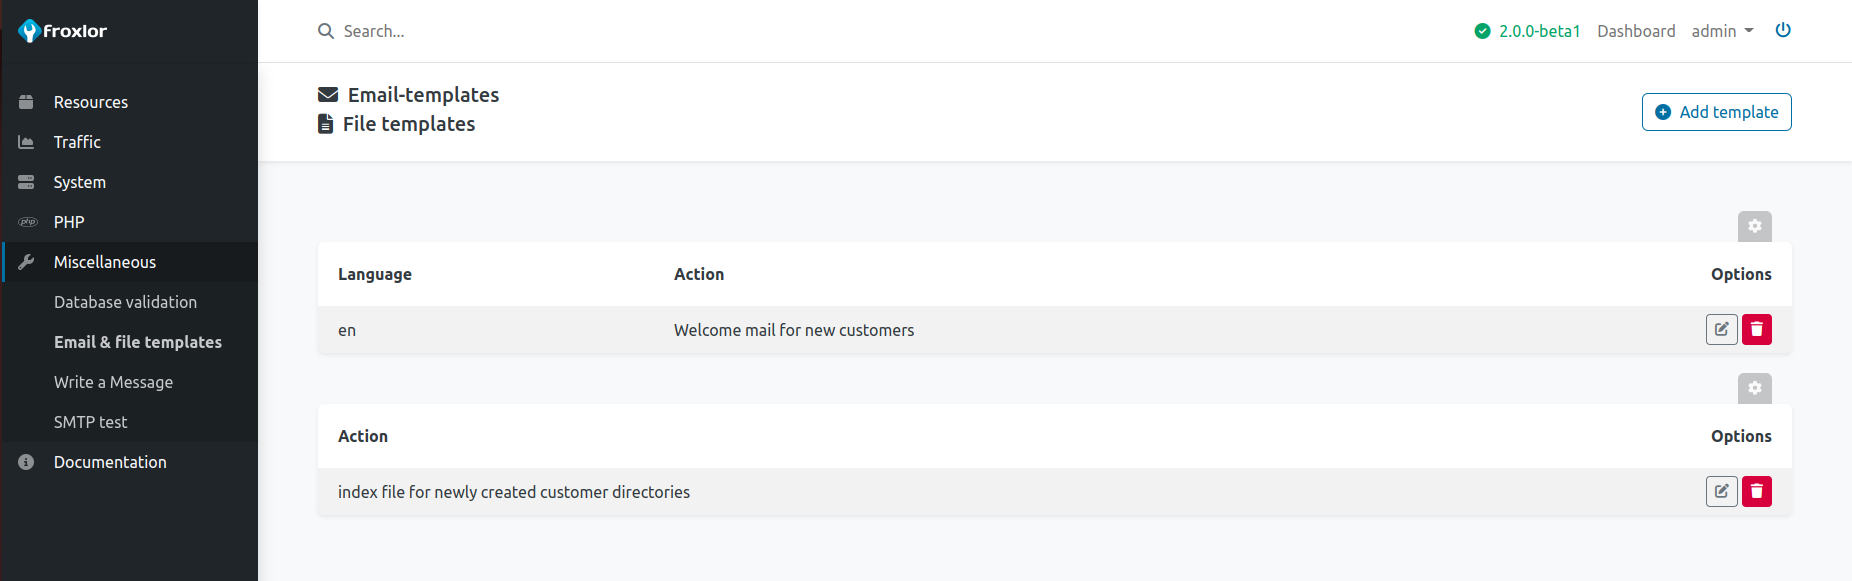The height and width of the screenshot is (581, 1852).
Task: Click the green version status checkmark
Action: 1482,31
